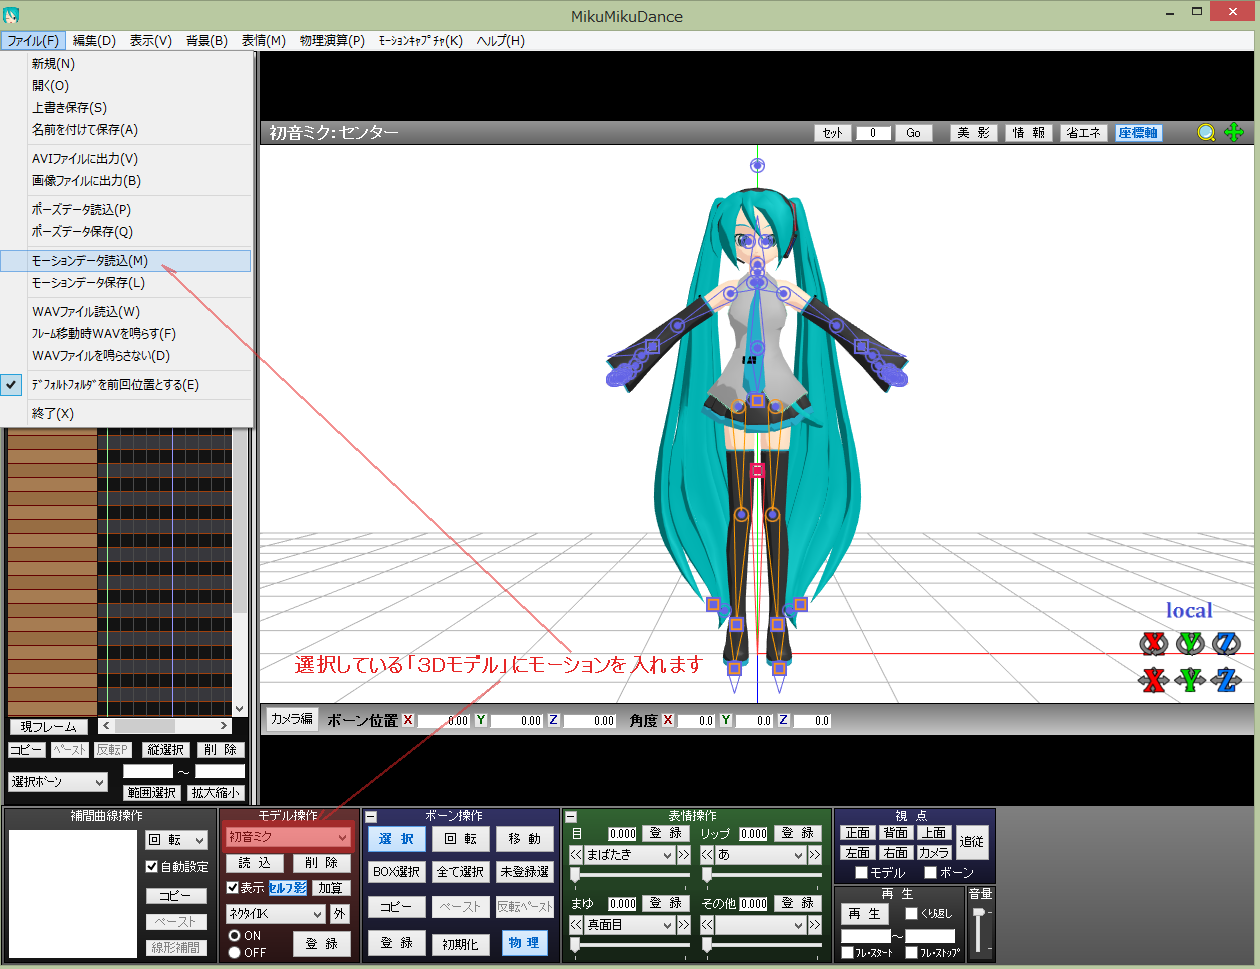This screenshot has width=1260, height=969.
Task: Click next >> arrow in その他 morph row
Action: click(x=815, y=925)
